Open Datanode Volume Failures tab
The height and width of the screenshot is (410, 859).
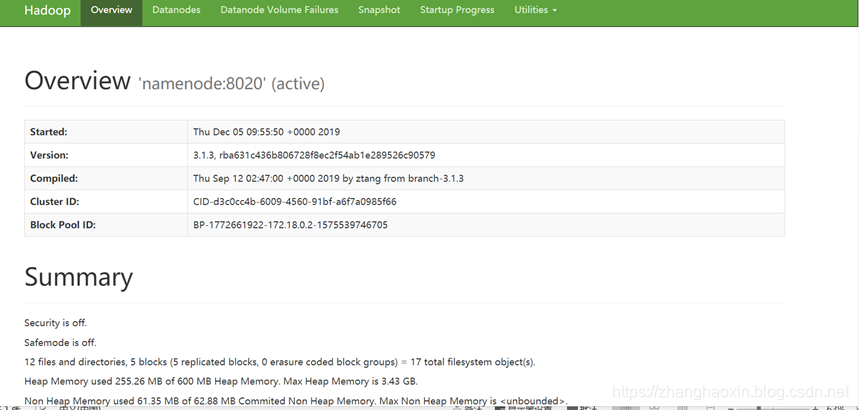[x=279, y=10]
